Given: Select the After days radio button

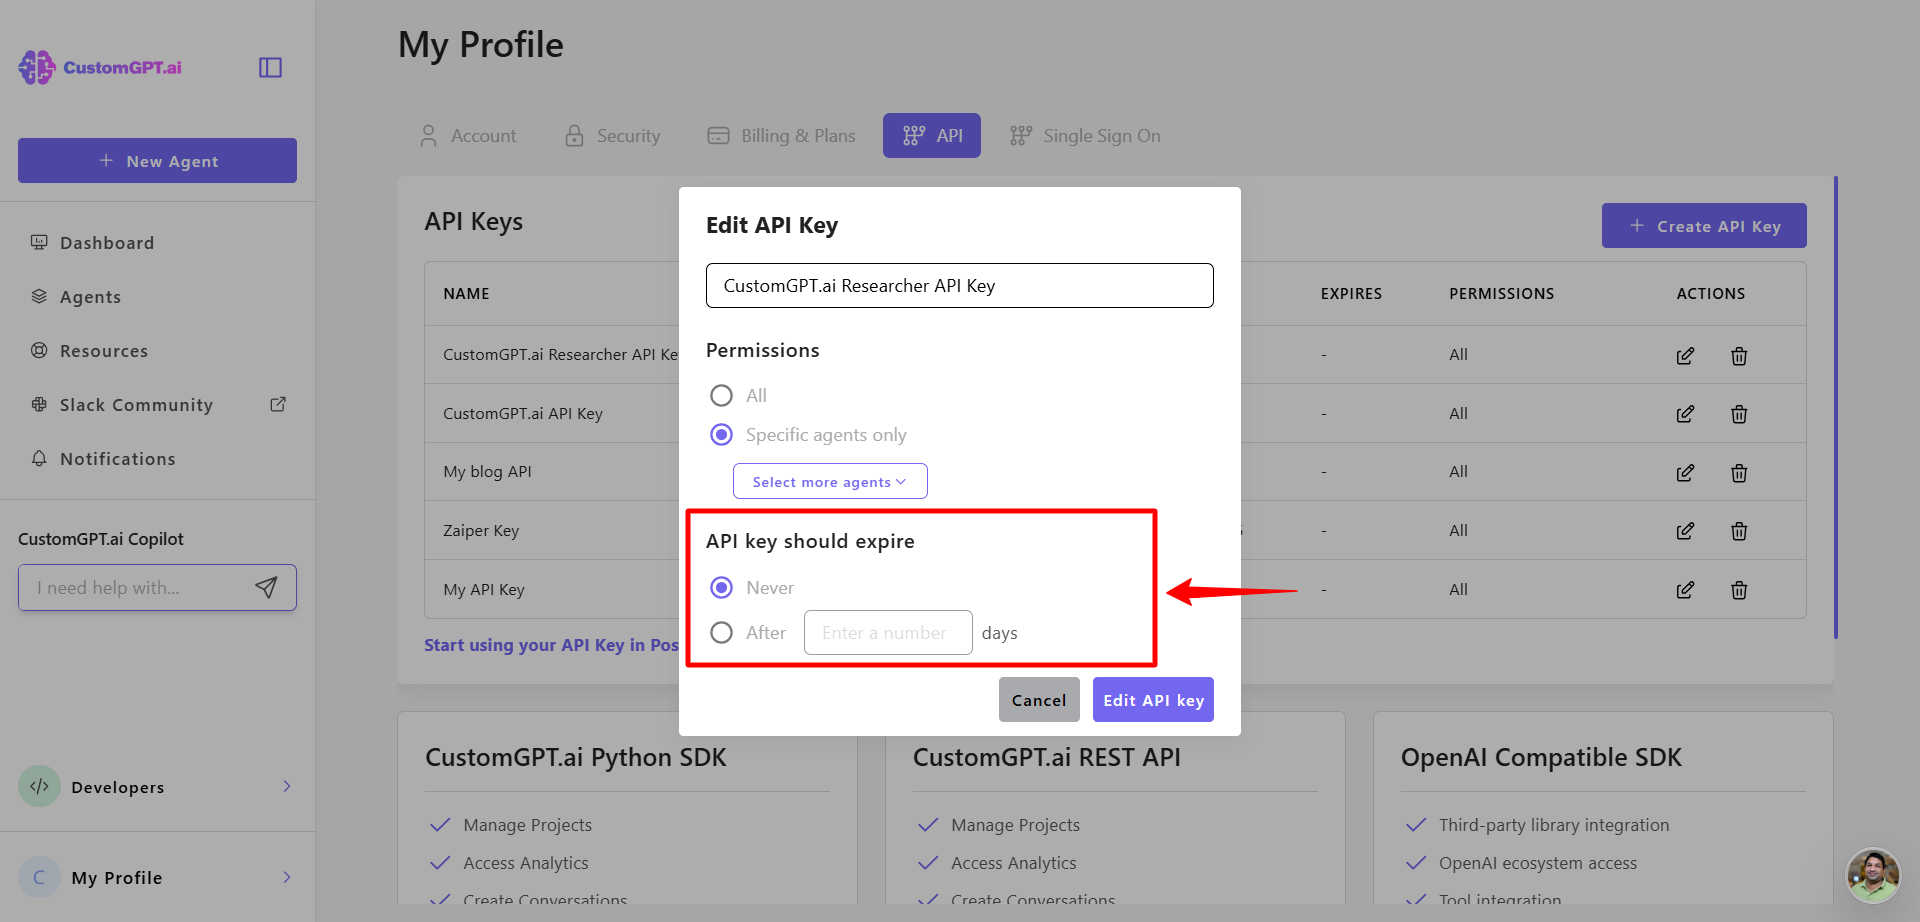Looking at the screenshot, I should [x=721, y=633].
